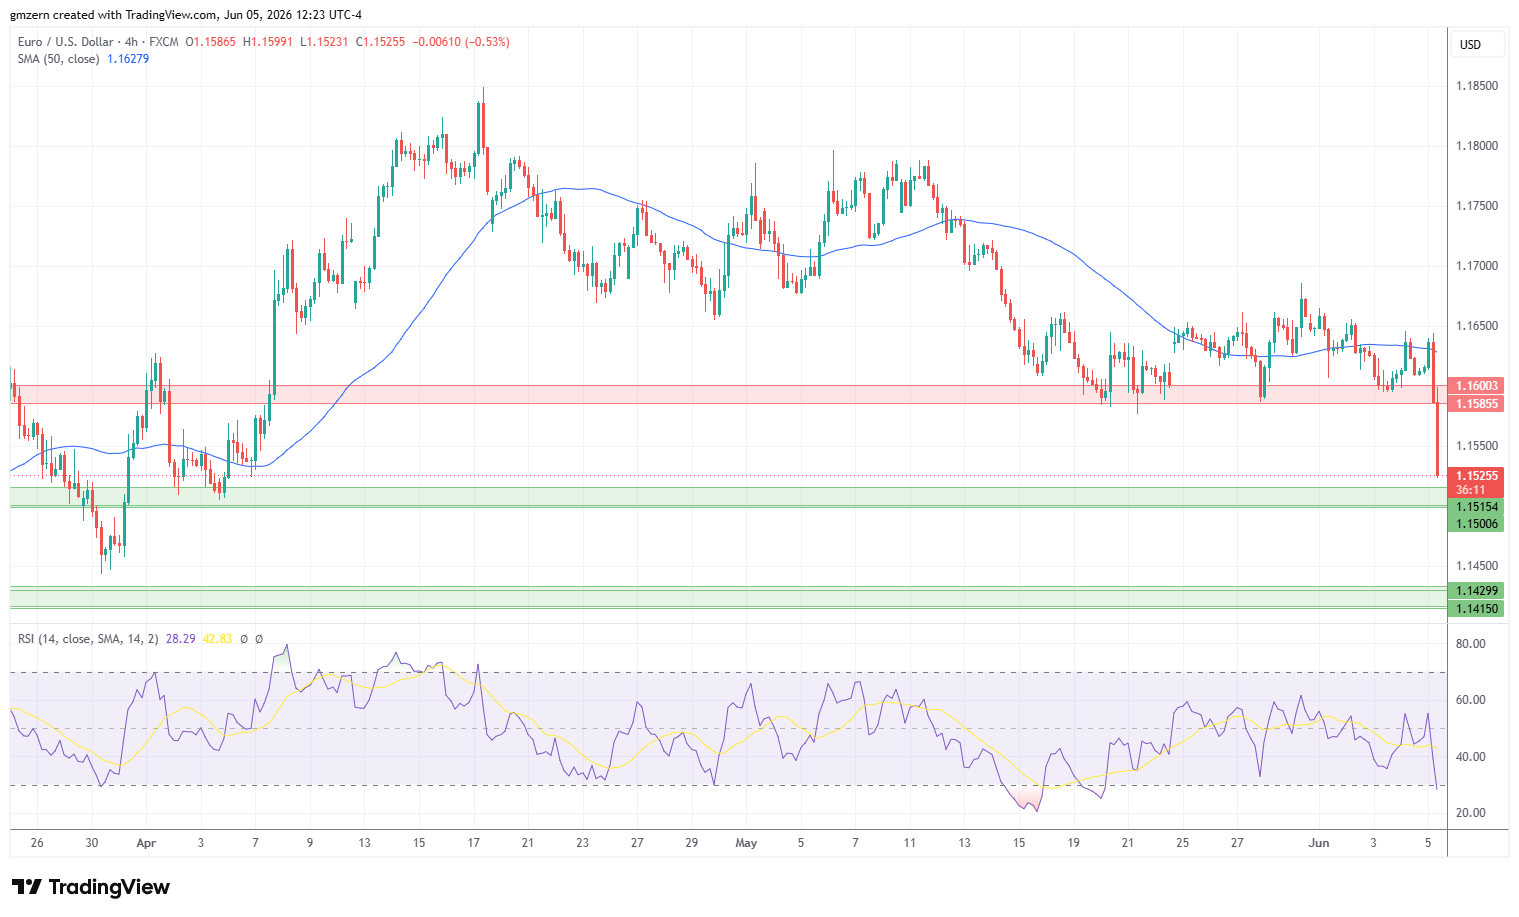Click the 1.17500 price axis label
The height and width of the screenshot is (917, 1519).
1477,206
